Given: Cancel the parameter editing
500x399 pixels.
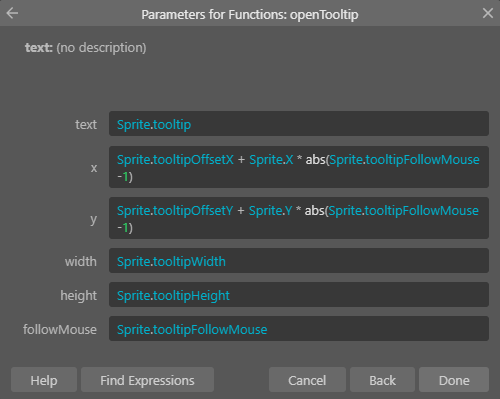Looking at the screenshot, I should [307, 380].
